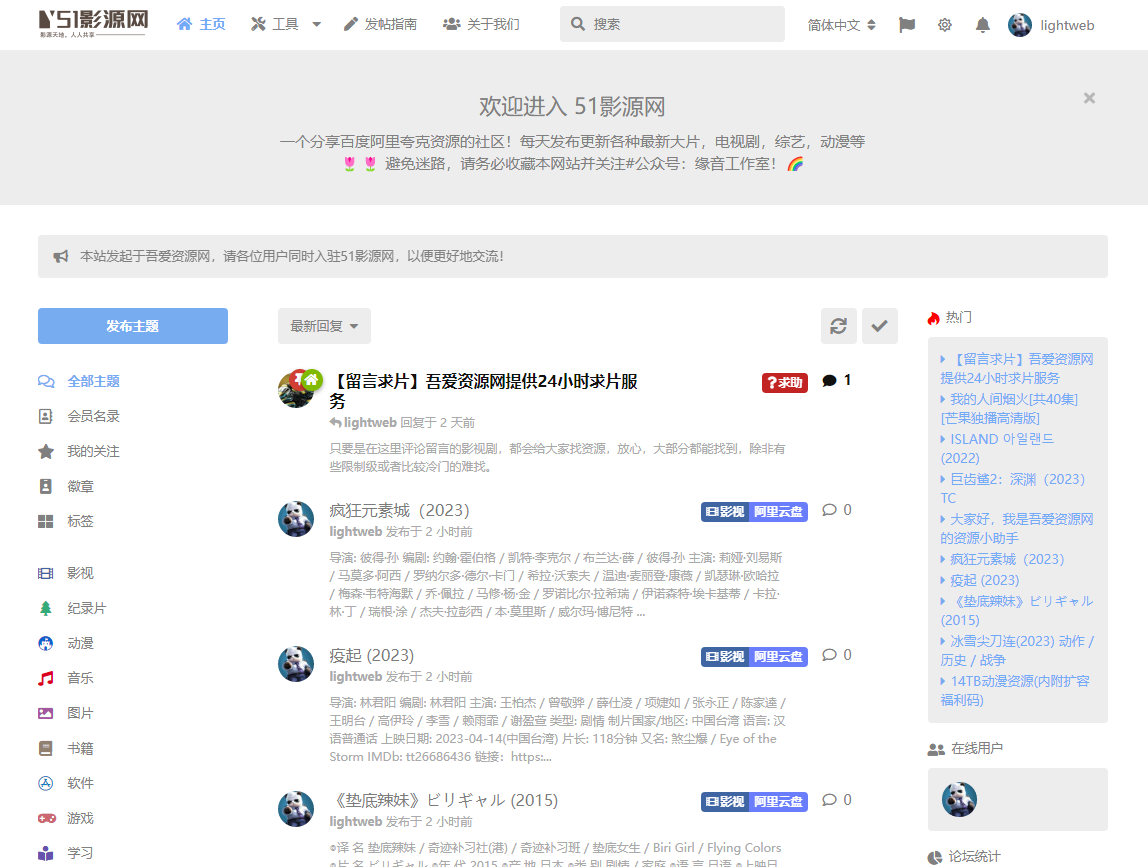This screenshot has width=1148, height=867.
Task: Open 发帖指南 posting guide
Action: tap(381, 24)
